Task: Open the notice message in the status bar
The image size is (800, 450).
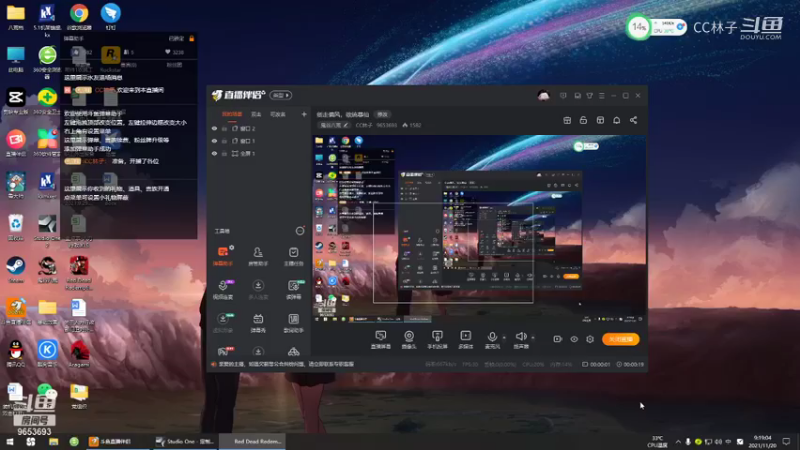Action: pyautogui.click(x=286, y=364)
